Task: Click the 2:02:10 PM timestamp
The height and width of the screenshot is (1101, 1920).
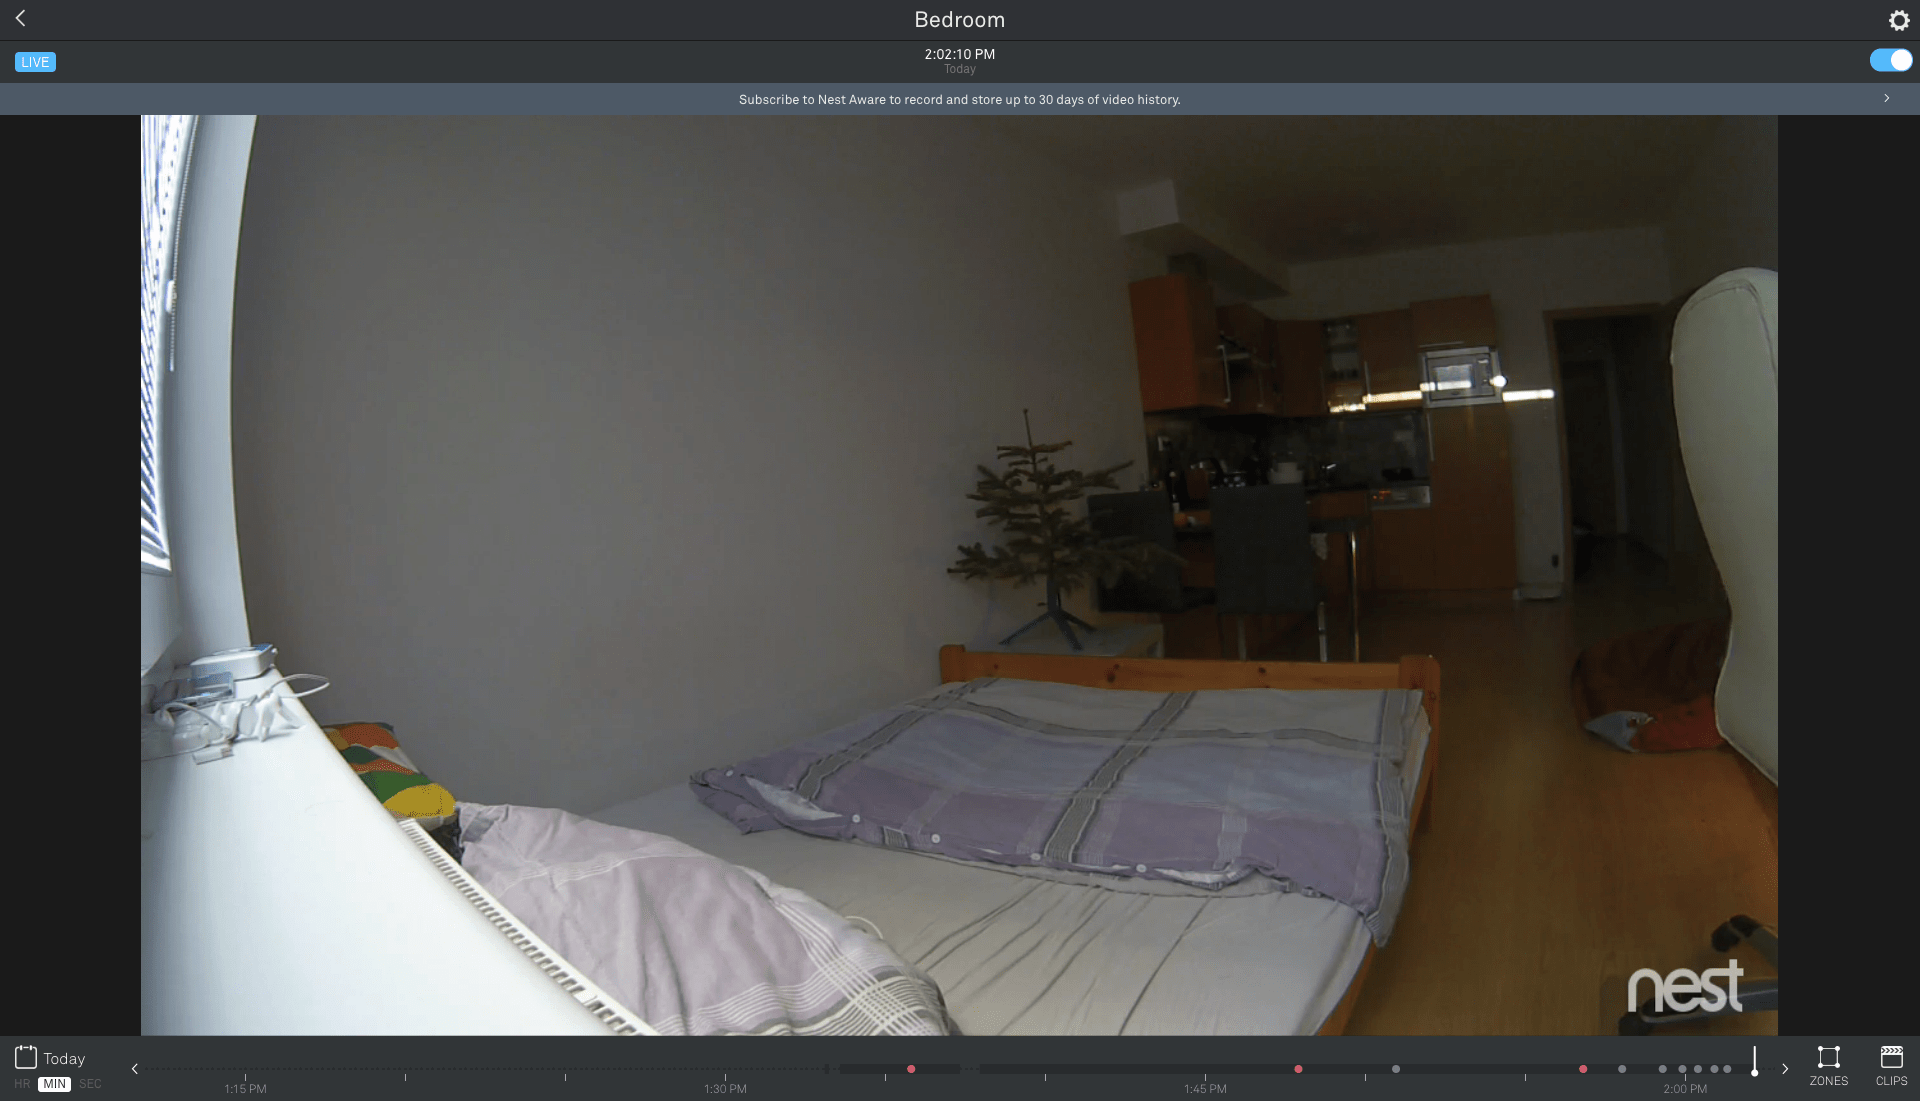Action: pyautogui.click(x=959, y=54)
